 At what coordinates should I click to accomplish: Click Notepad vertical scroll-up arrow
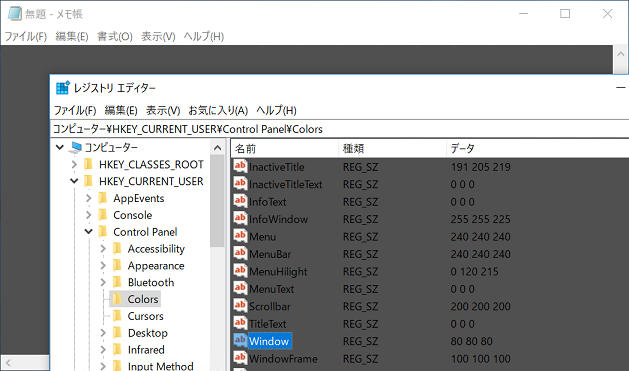tap(621, 54)
